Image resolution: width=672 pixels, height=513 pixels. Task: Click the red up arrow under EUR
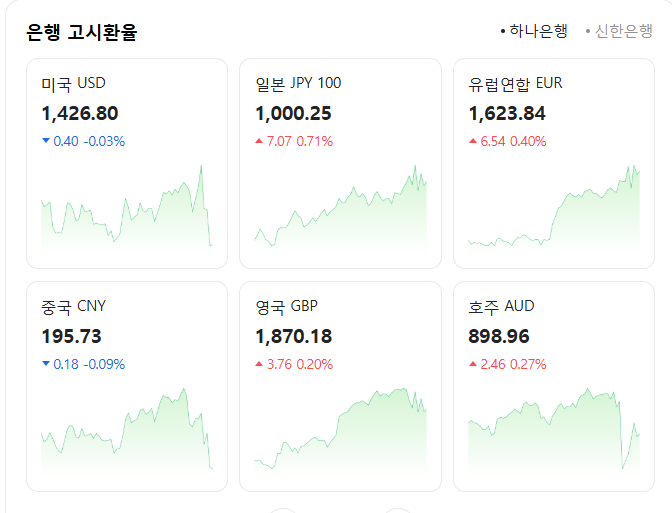point(473,141)
